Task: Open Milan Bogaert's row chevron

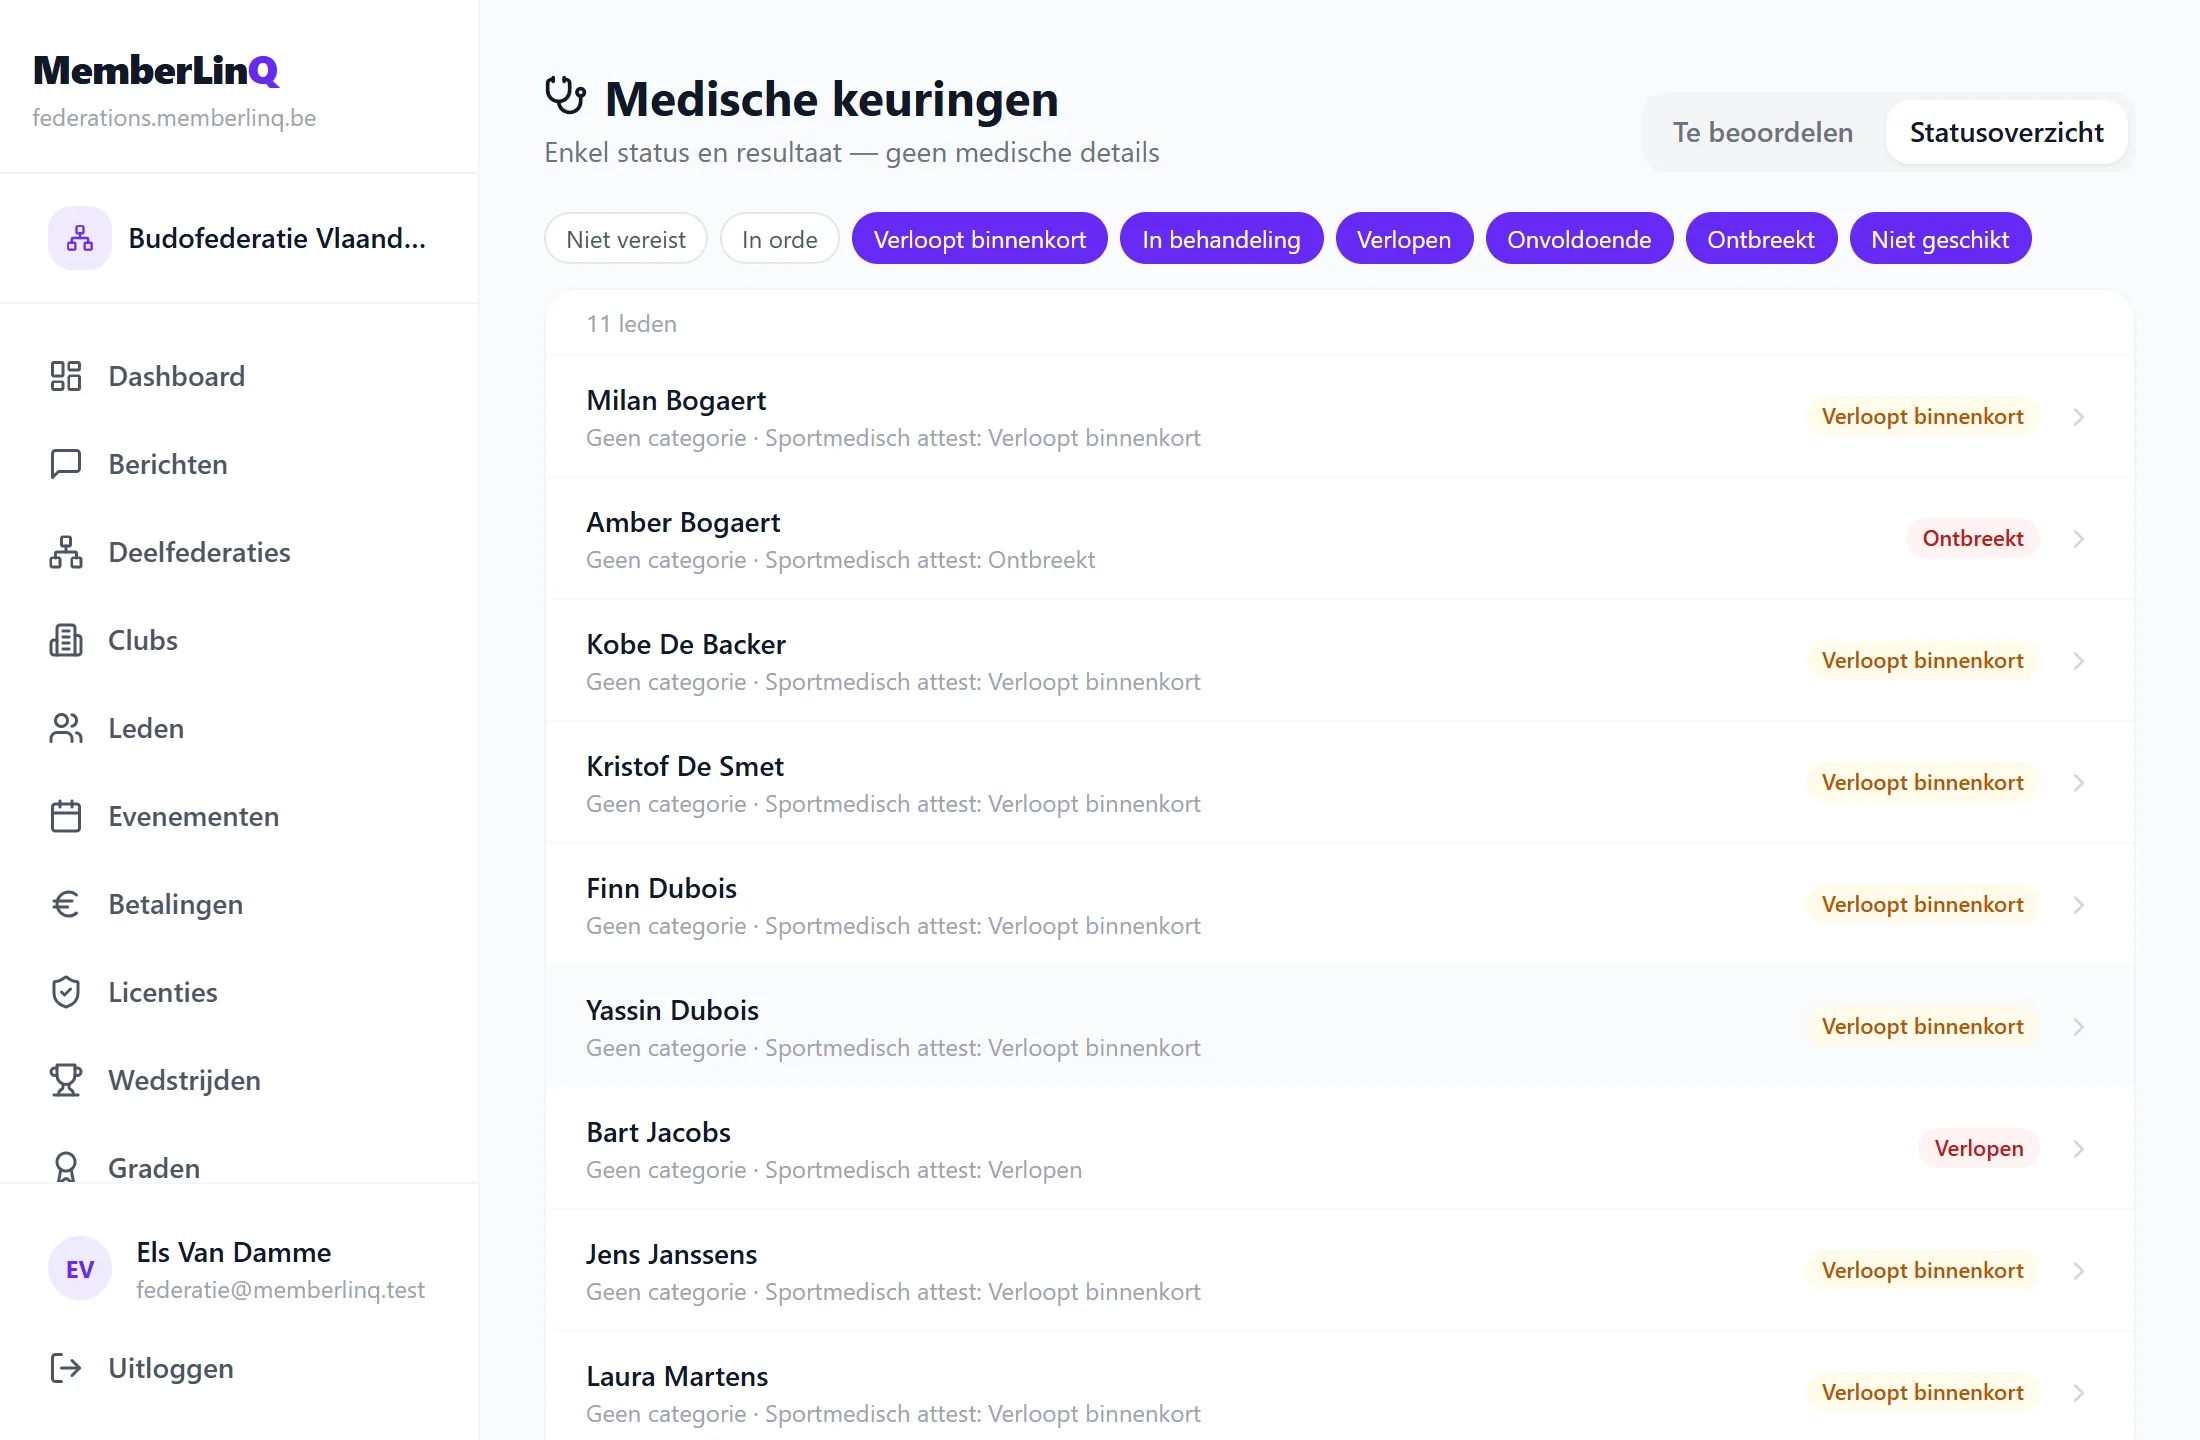Action: click(2079, 417)
